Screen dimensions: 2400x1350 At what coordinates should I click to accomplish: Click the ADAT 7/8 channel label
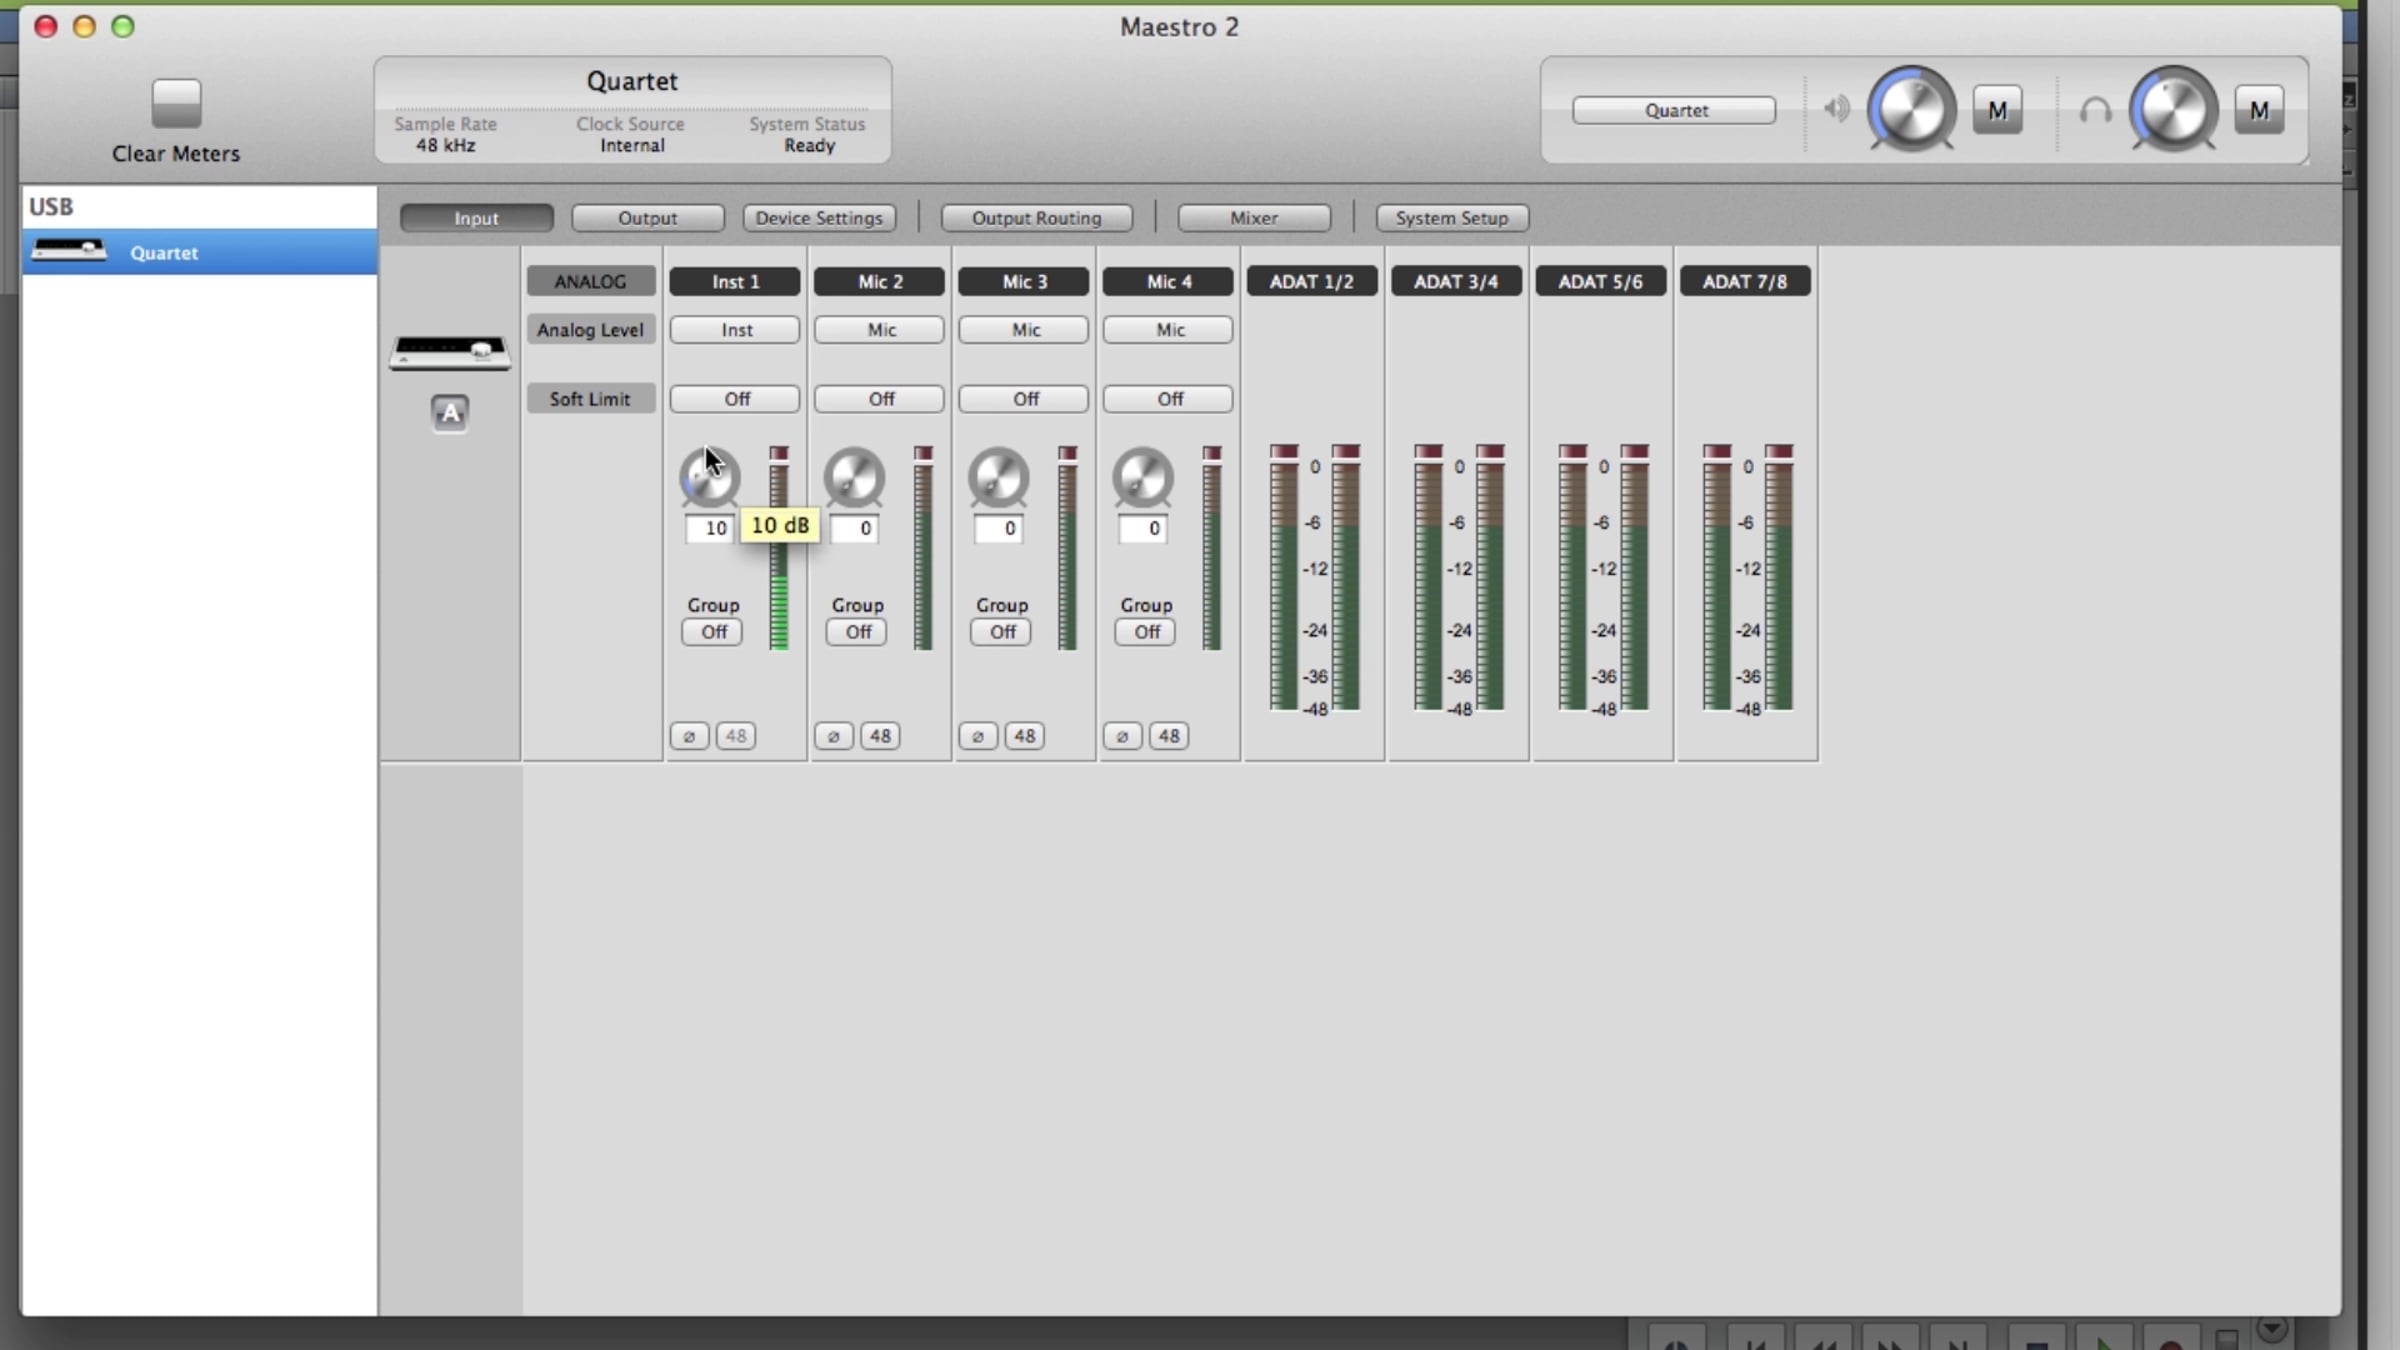(1746, 282)
